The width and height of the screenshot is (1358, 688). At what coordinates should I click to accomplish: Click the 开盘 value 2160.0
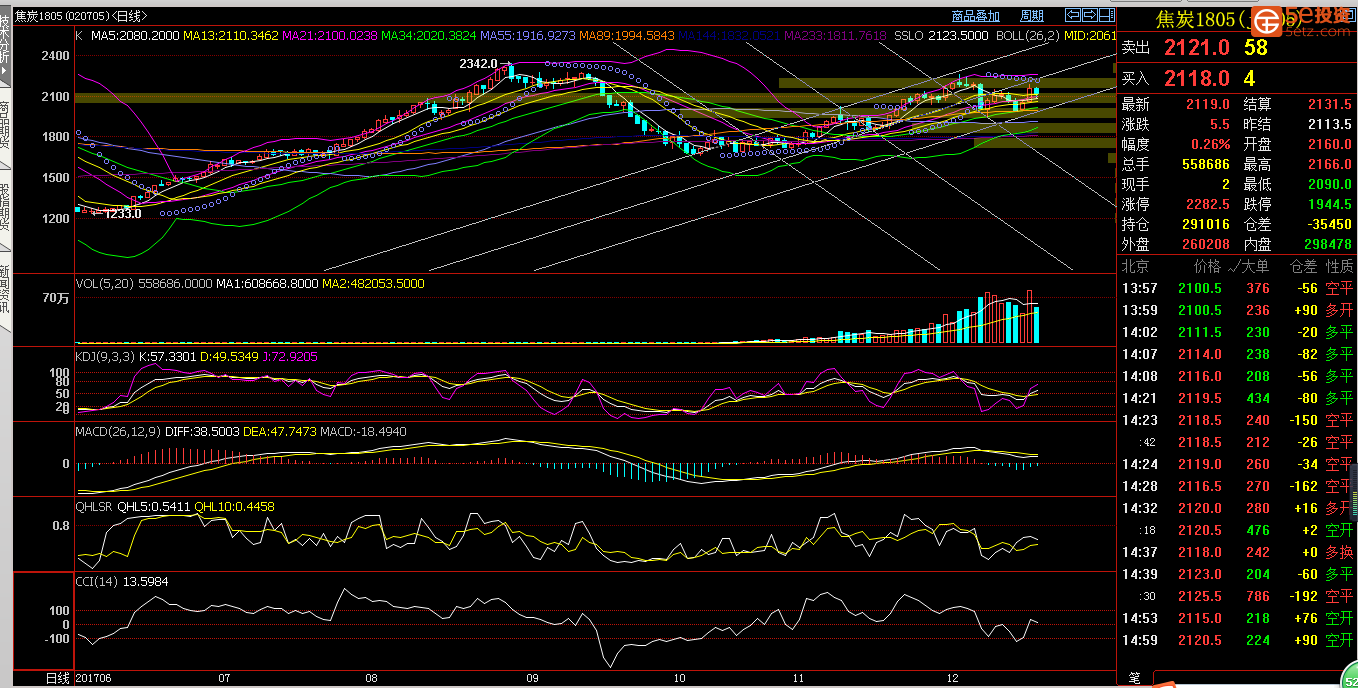coord(1331,144)
